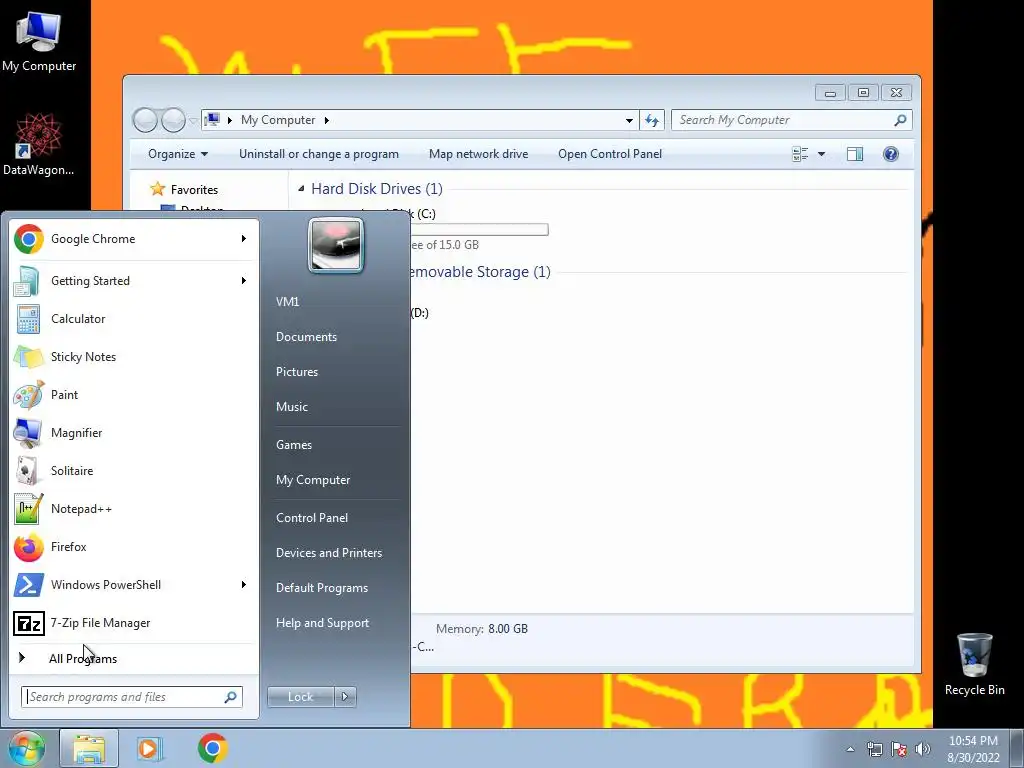Show hidden tray icons arrow
This screenshot has height=768, width=1024.
850,749
